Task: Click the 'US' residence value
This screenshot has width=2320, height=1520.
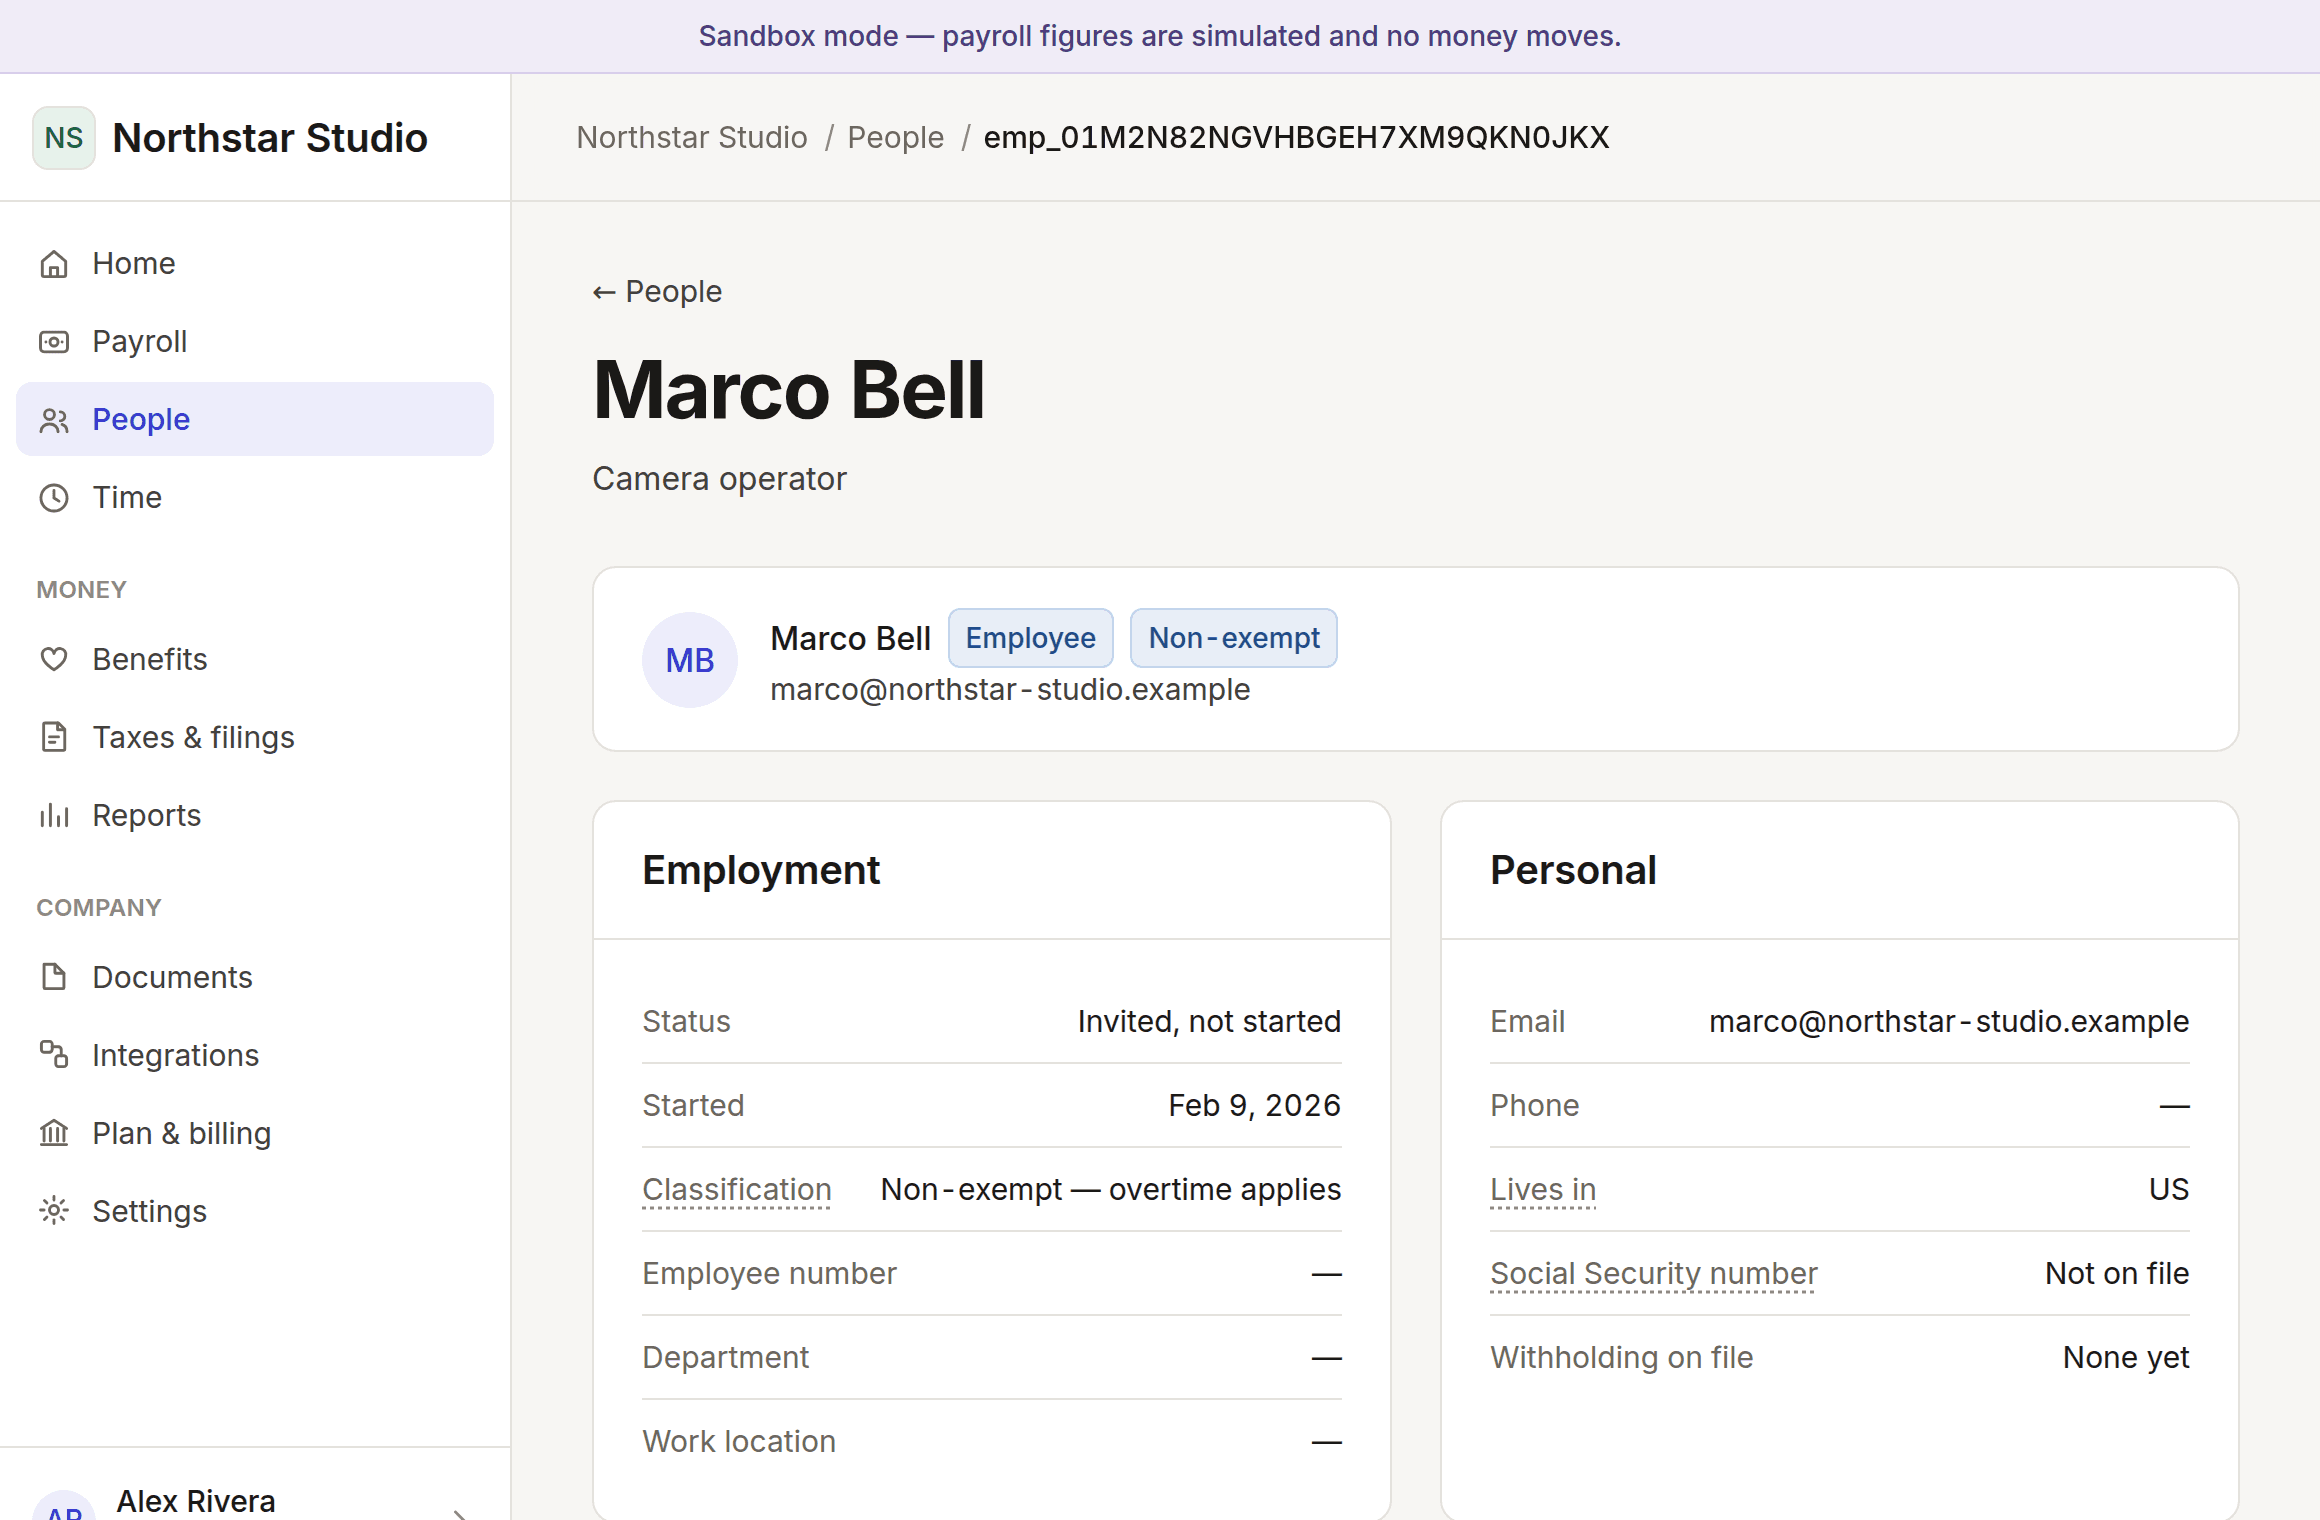Action: pyautogui.click(x=2169, y=1190)
